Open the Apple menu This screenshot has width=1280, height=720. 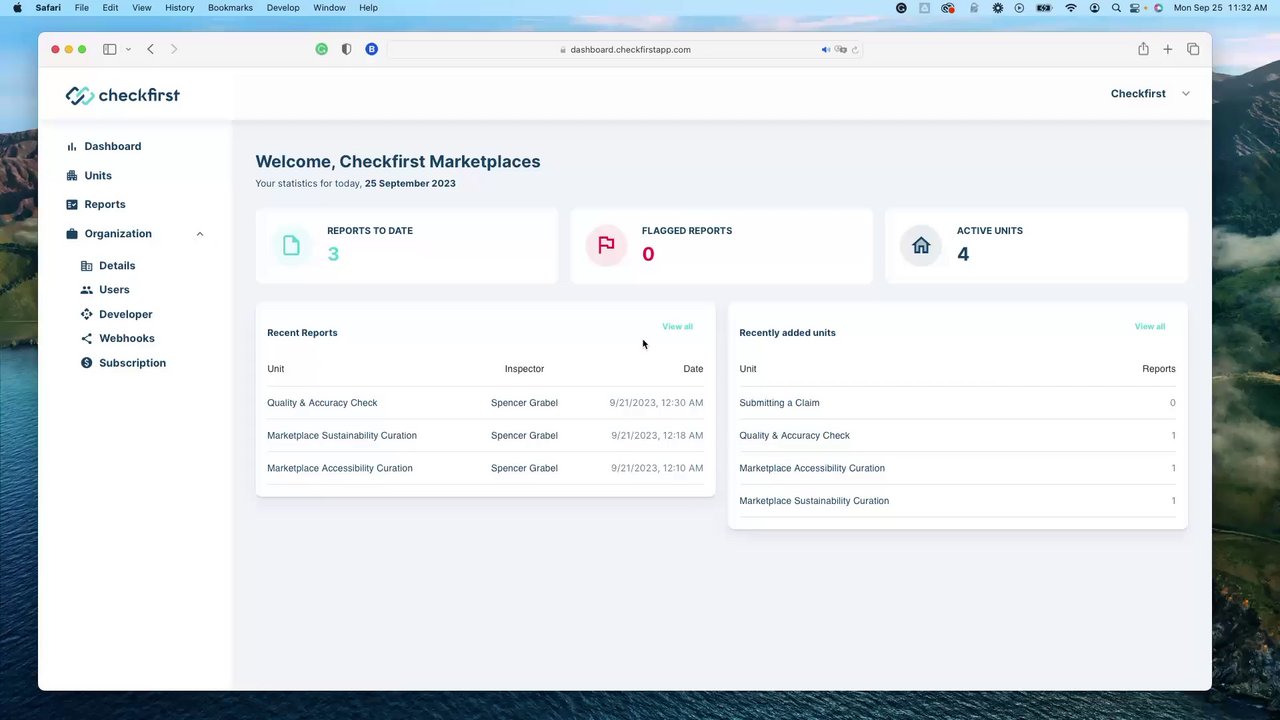tap(17, 8)
